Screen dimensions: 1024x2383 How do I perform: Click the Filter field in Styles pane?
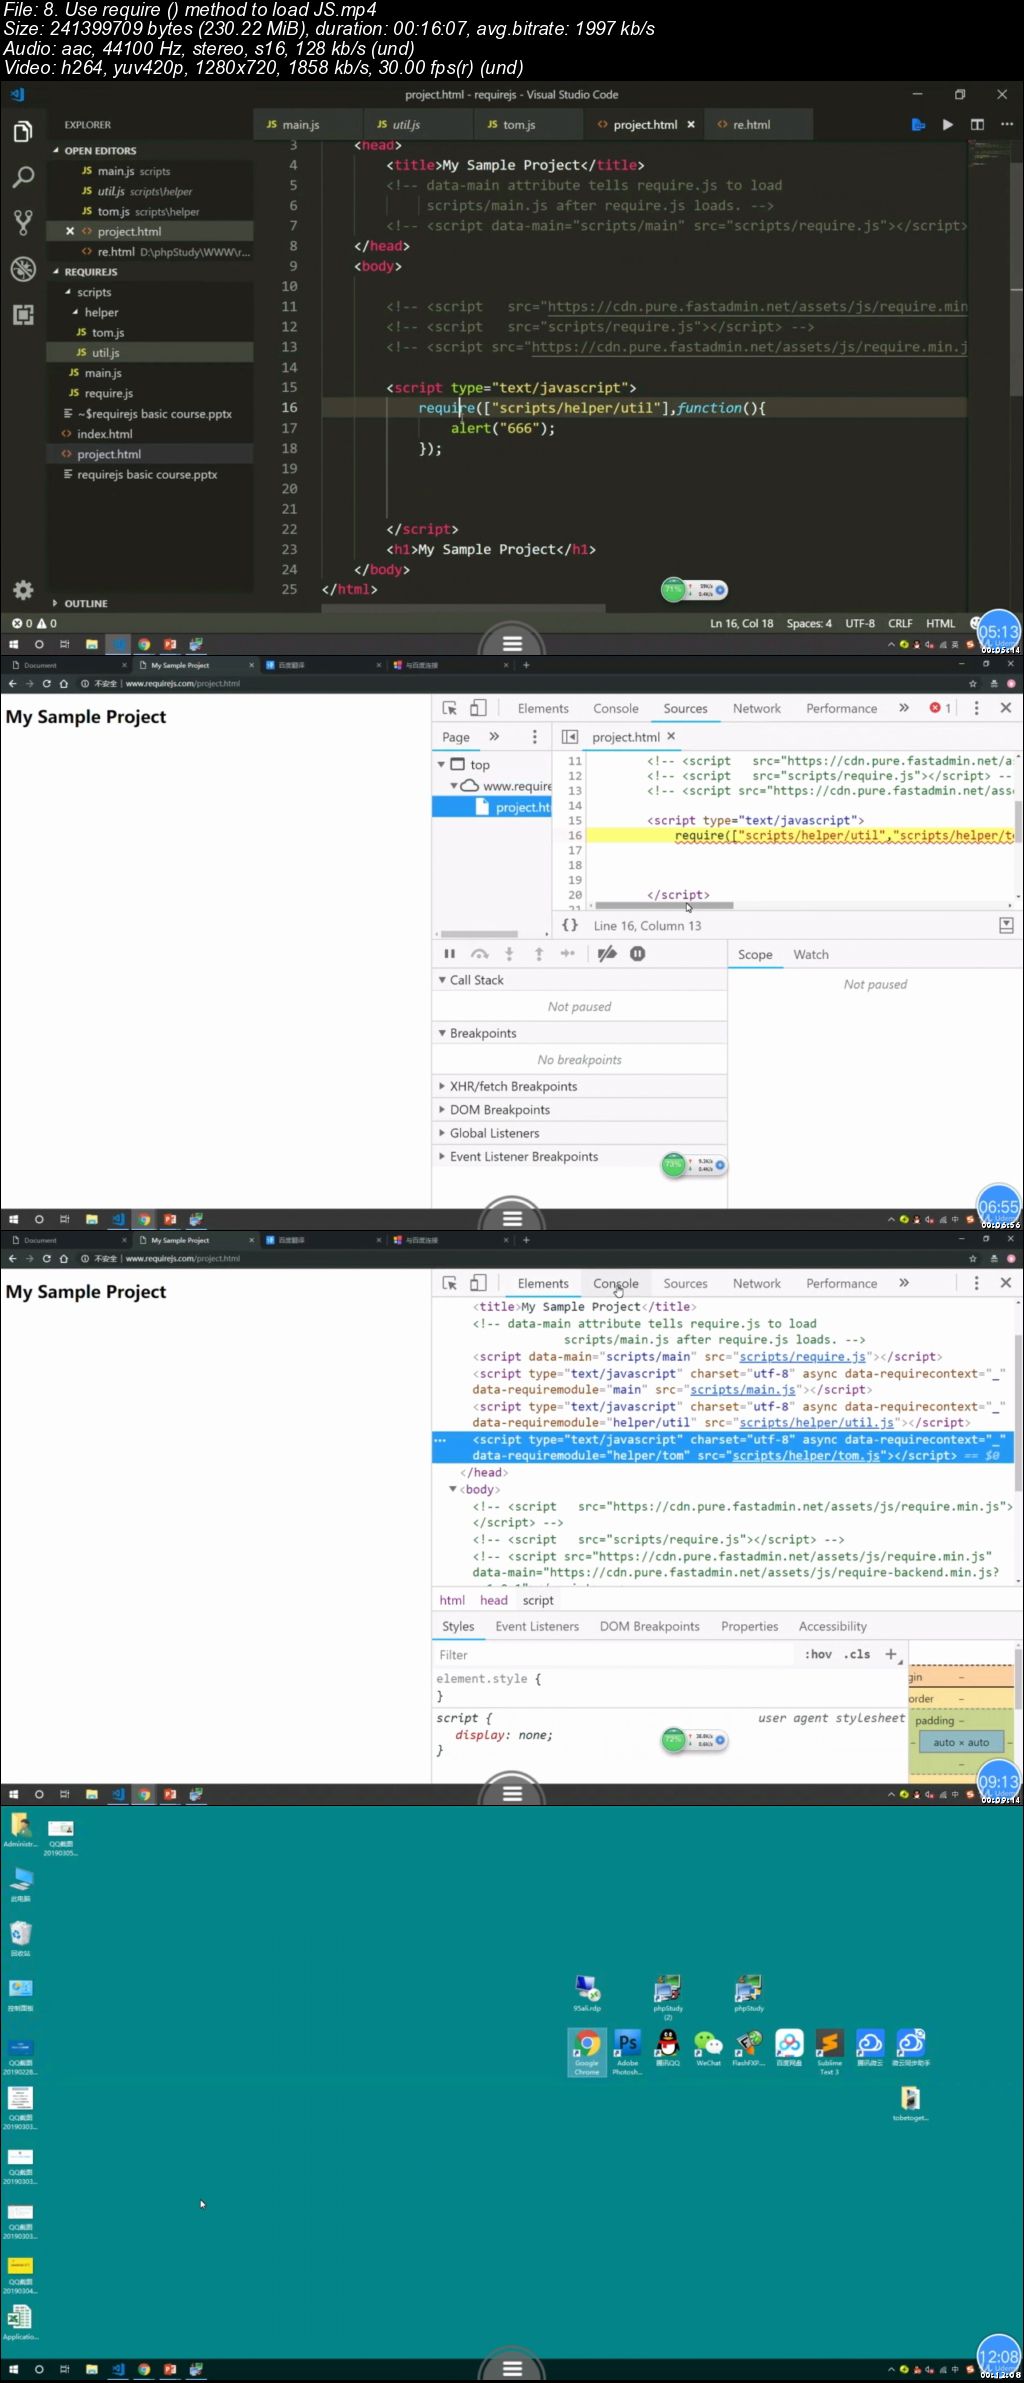click(615, 1654)
